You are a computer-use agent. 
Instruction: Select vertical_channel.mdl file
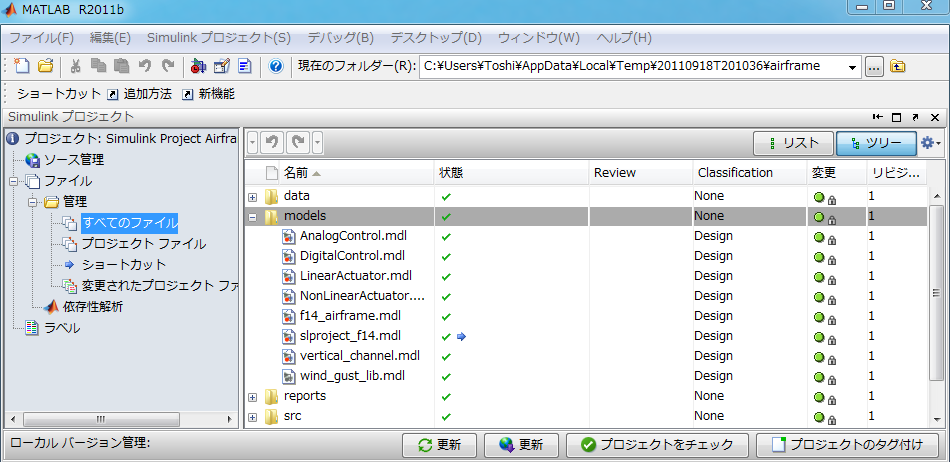[x=360, y=355]
